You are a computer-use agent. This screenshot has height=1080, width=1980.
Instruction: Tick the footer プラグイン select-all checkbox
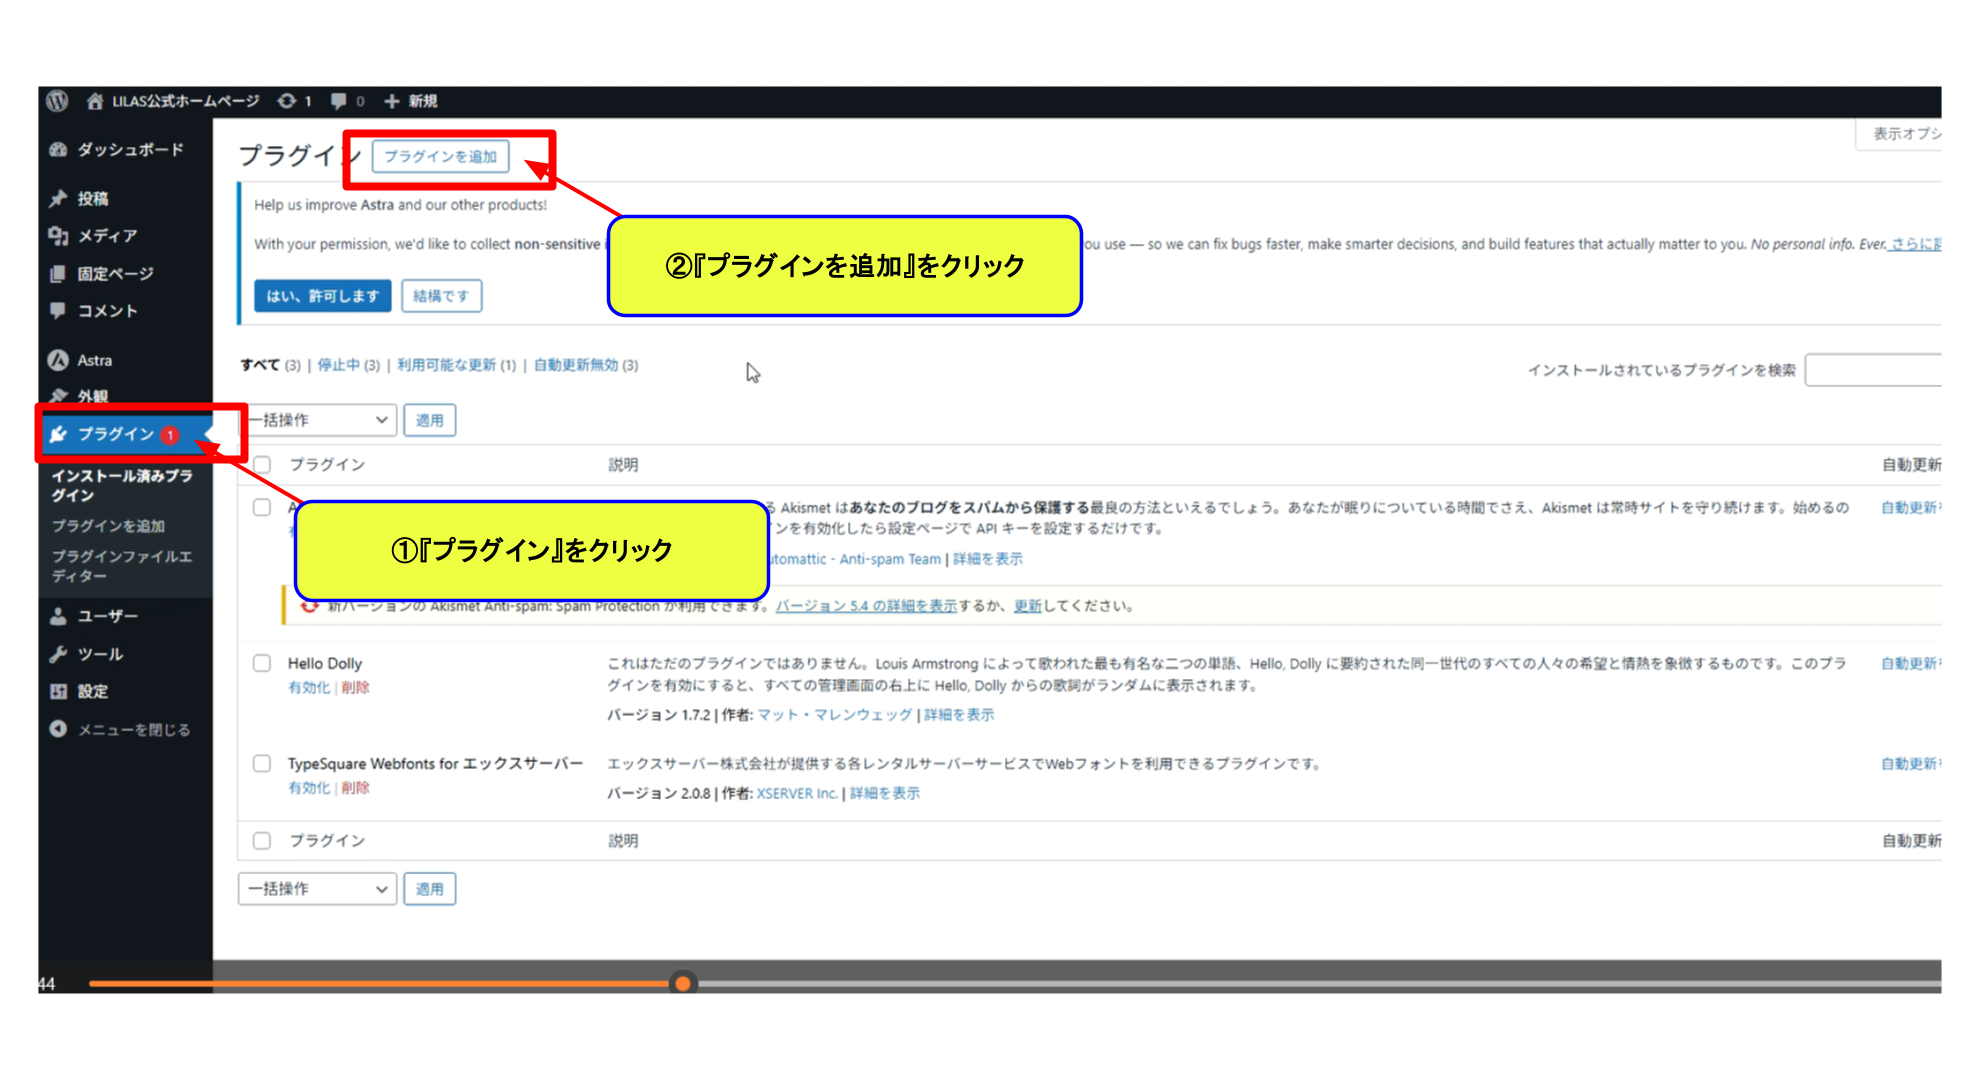[x=262, y=840]
